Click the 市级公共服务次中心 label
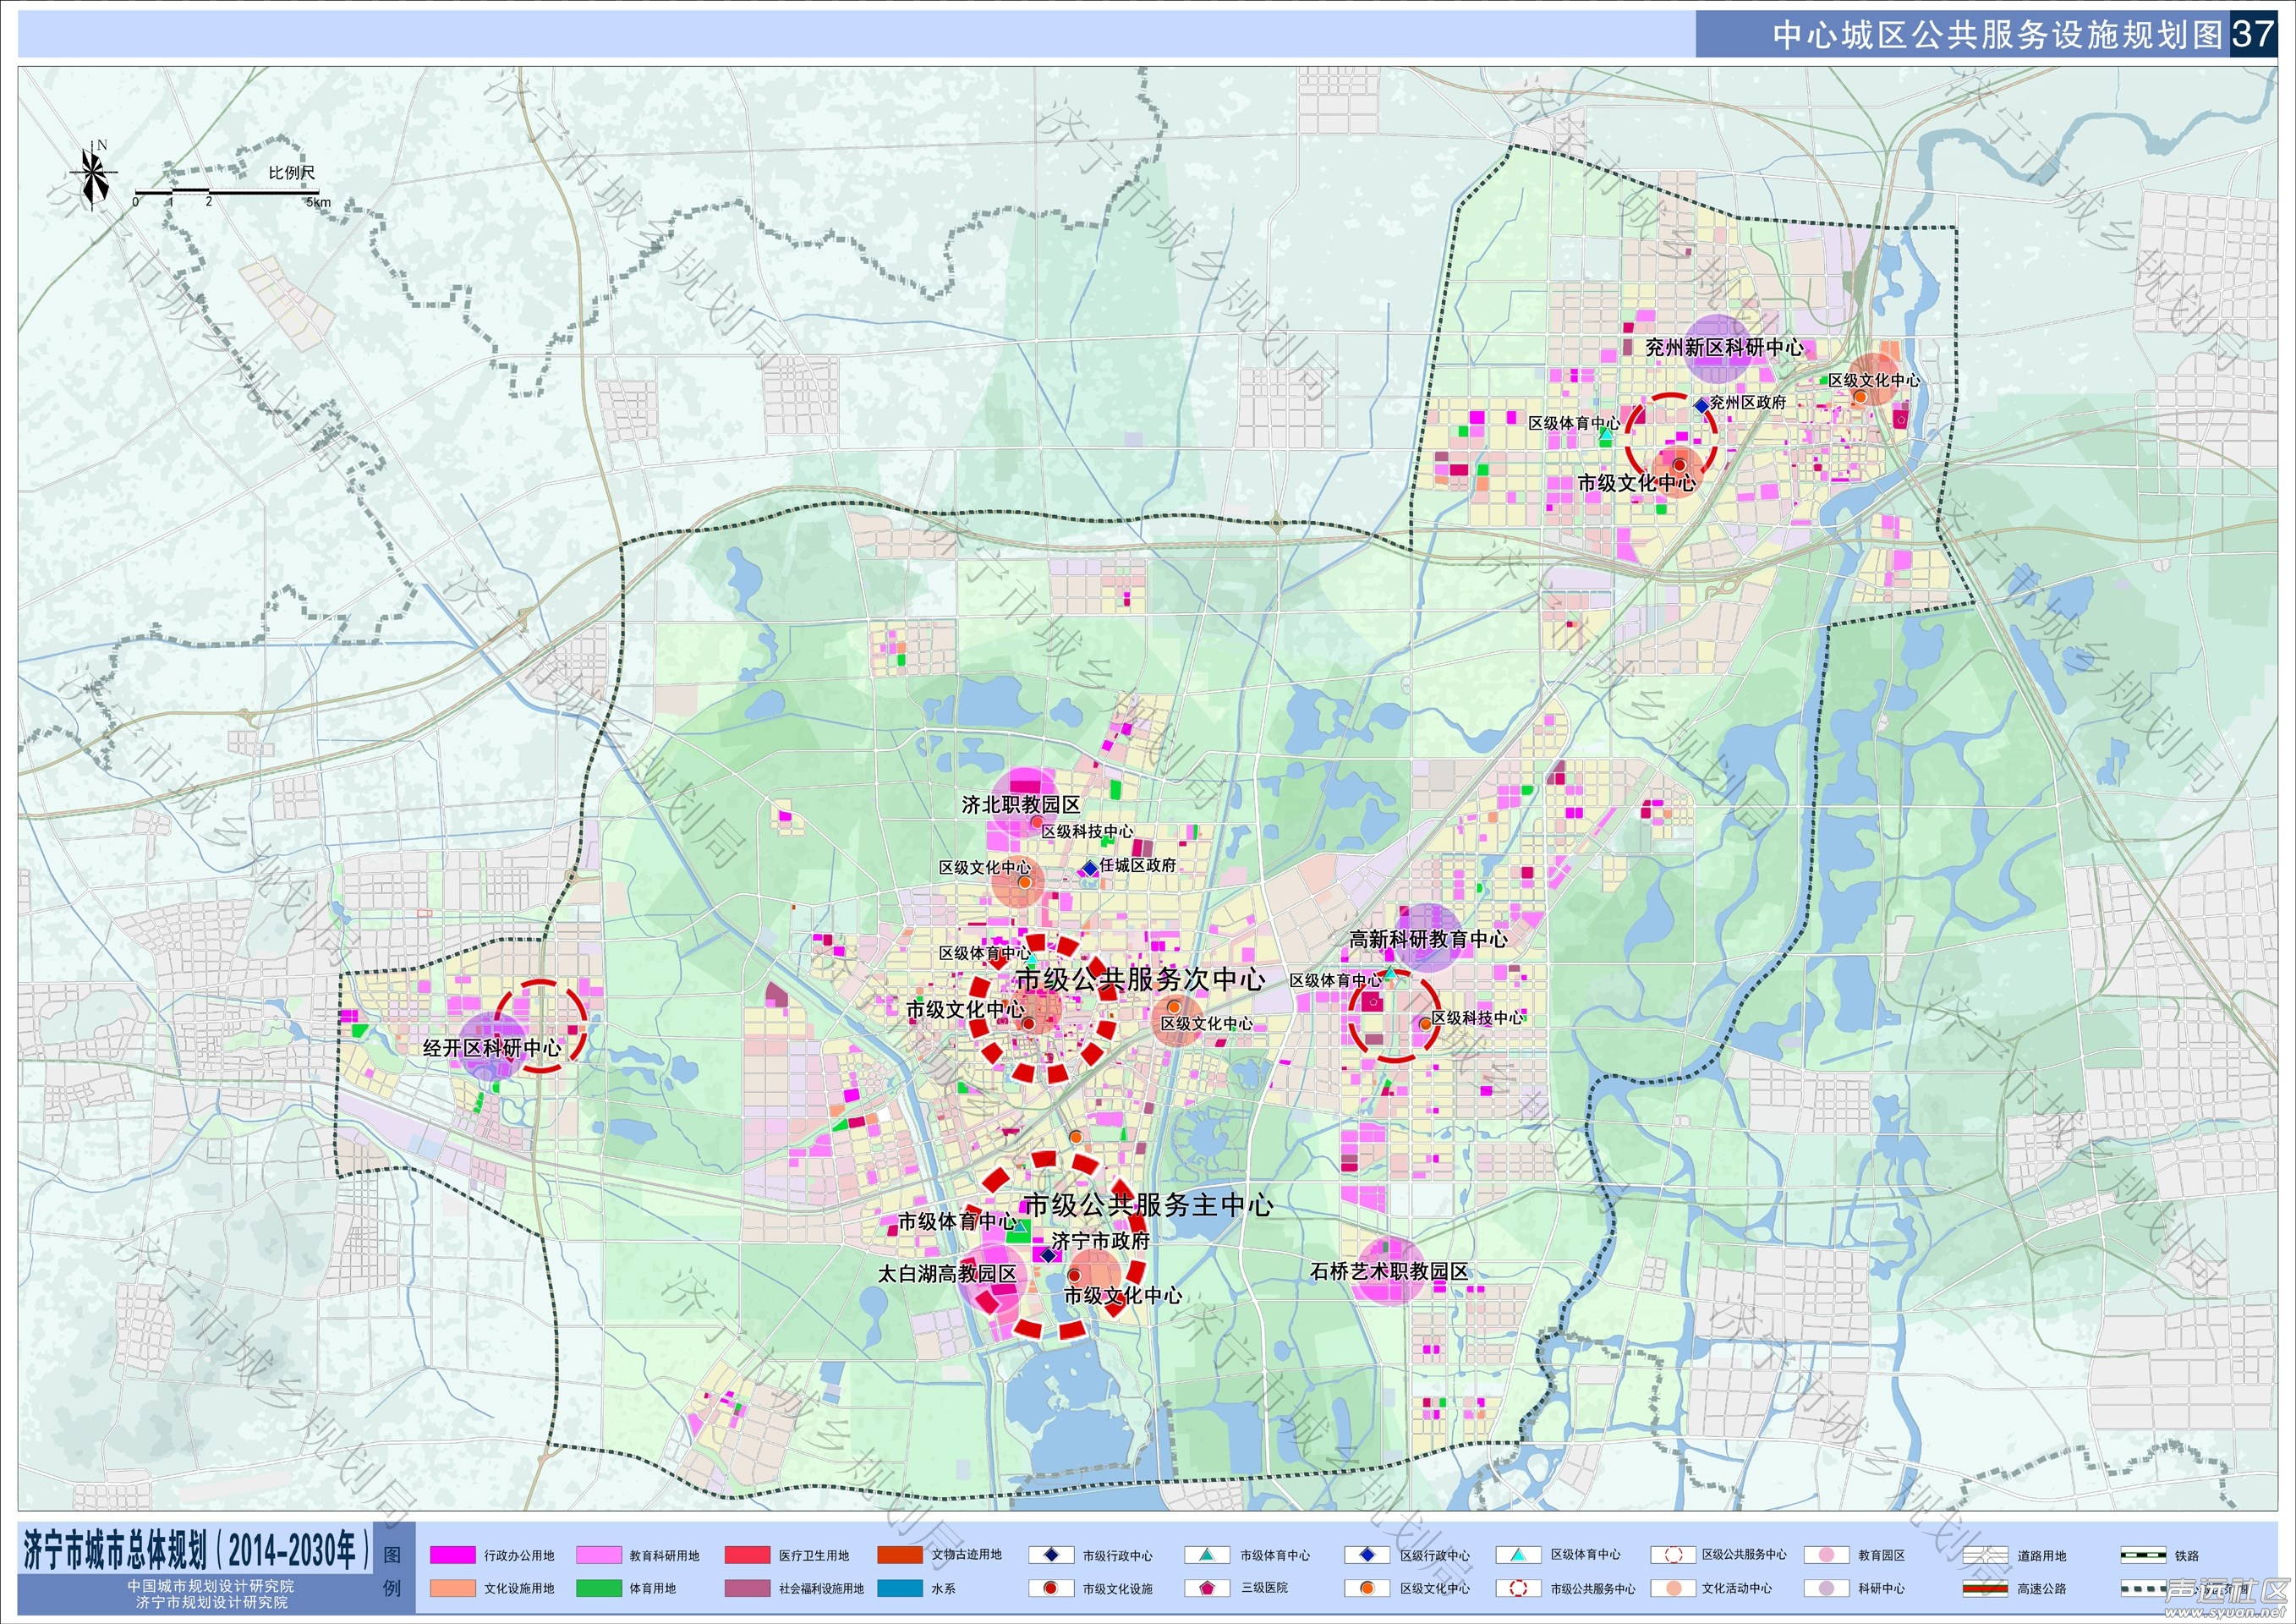This screenshot has width=2296, height=1624. (x=1141, y=979)
